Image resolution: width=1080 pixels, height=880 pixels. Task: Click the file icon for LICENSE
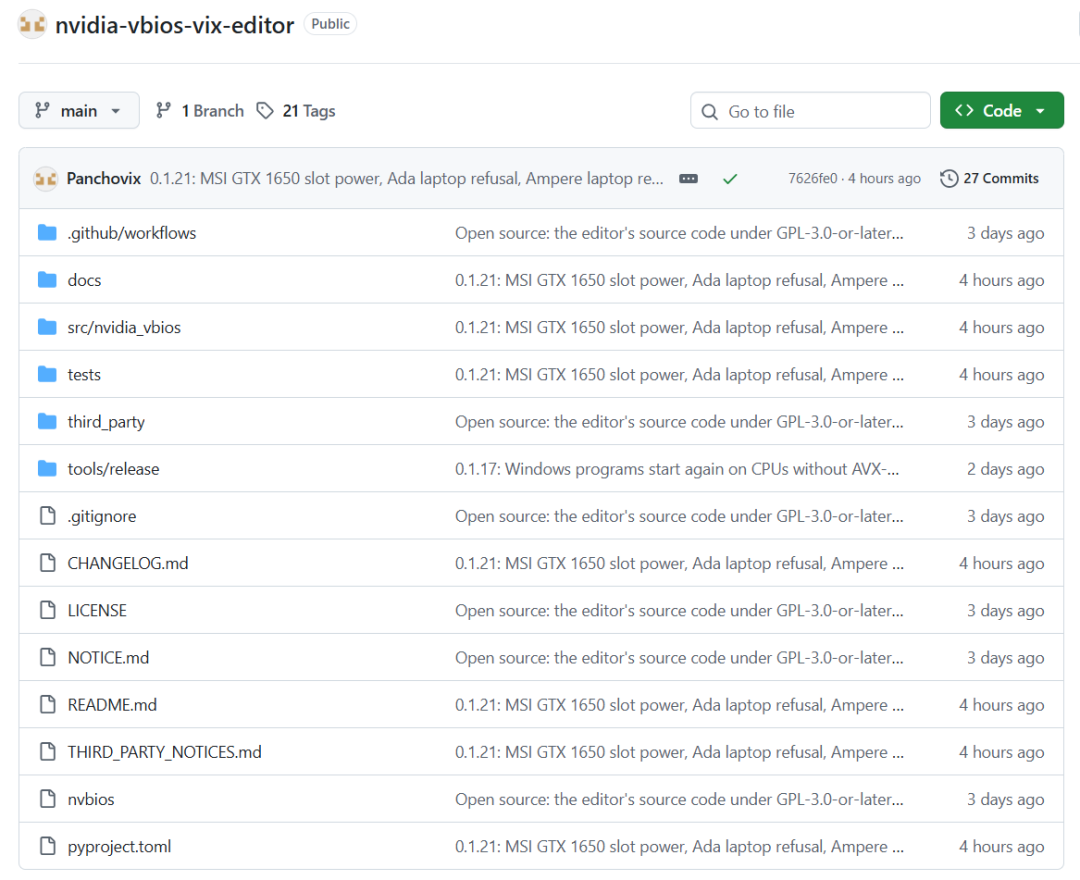48,610
